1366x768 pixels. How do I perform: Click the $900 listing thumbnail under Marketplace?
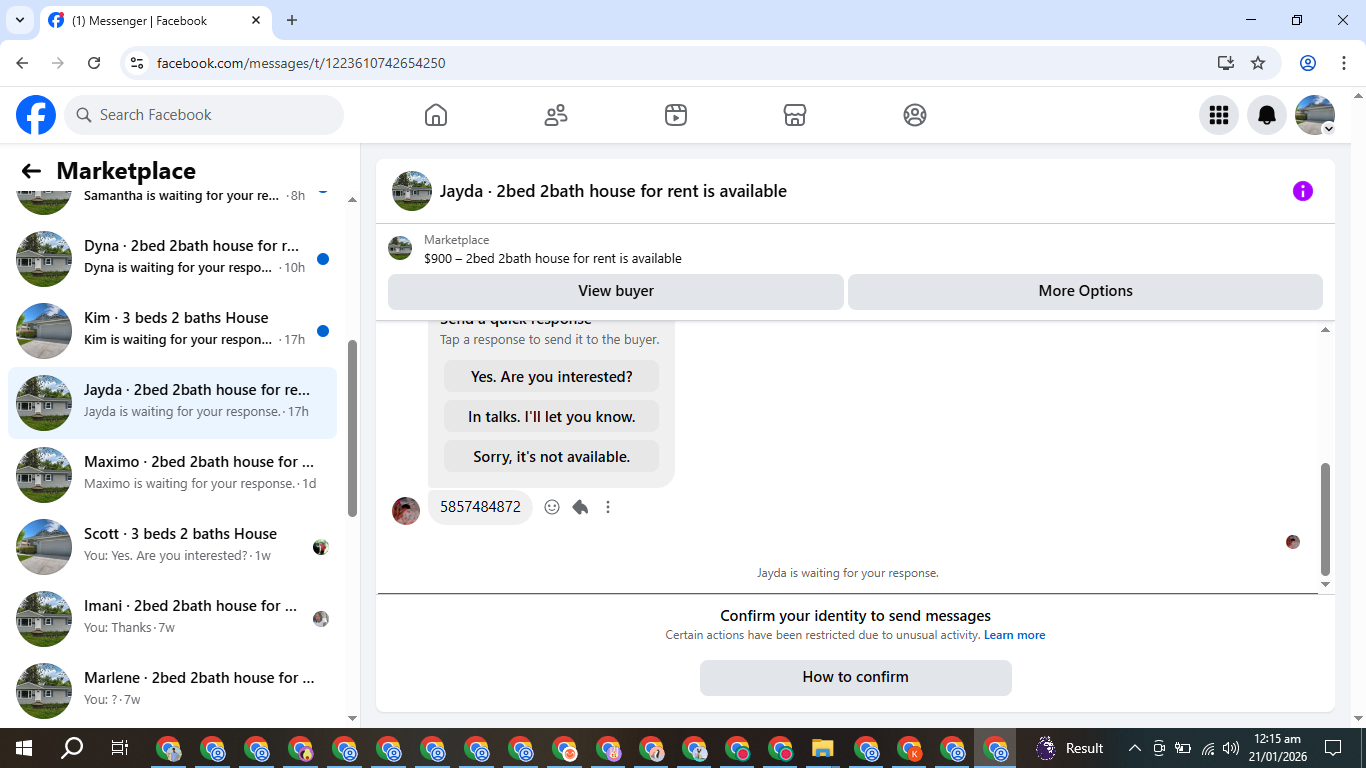point(400,248)
